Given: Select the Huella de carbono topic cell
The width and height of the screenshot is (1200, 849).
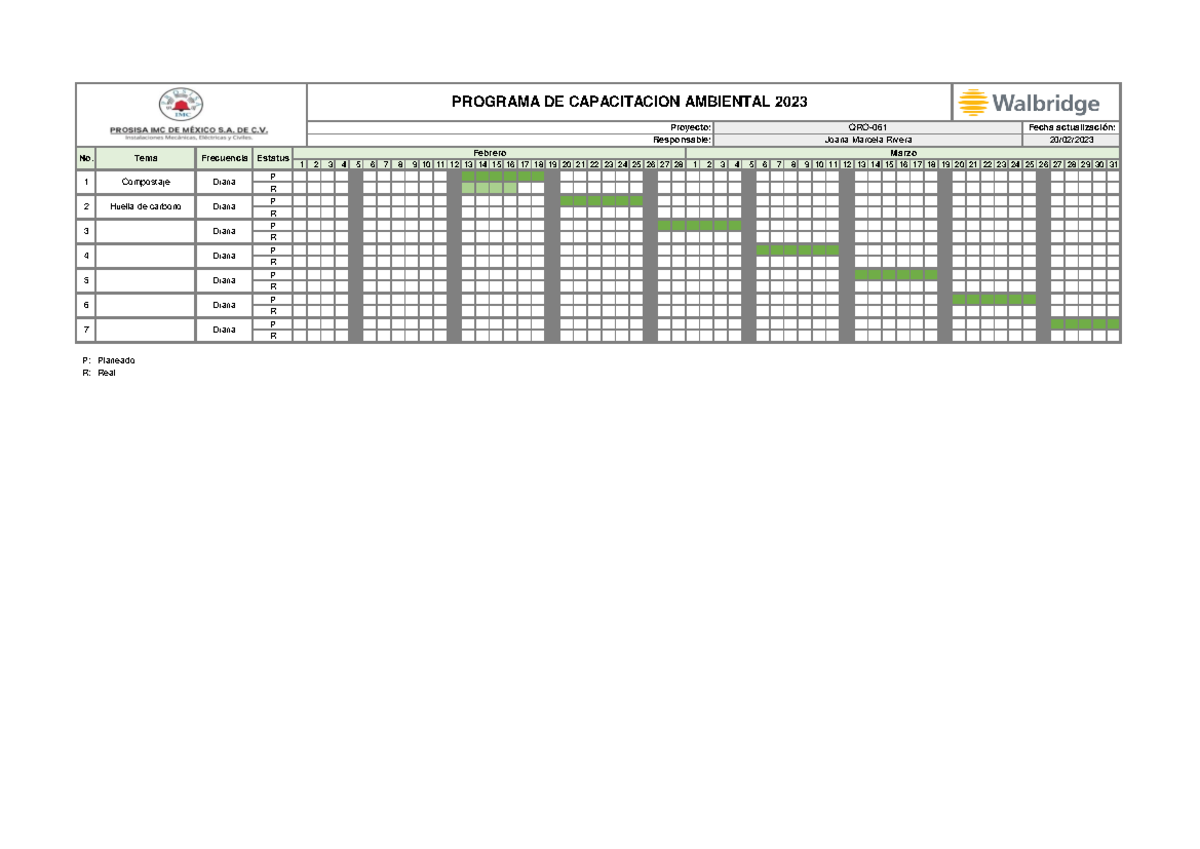Looking at the screenshot, I should (x=145, y=206).
